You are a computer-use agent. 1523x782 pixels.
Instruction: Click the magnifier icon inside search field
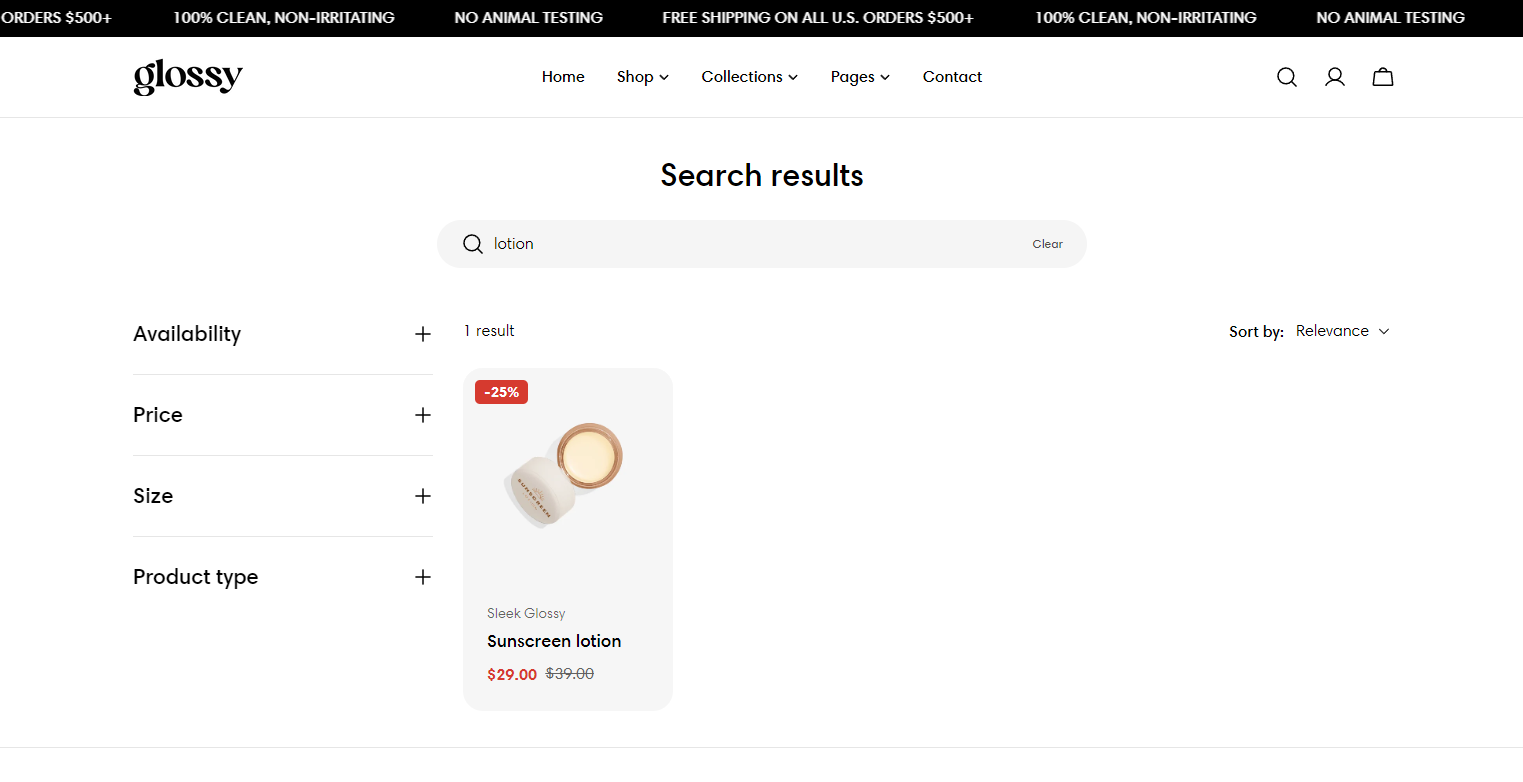(x=473, y=244)
